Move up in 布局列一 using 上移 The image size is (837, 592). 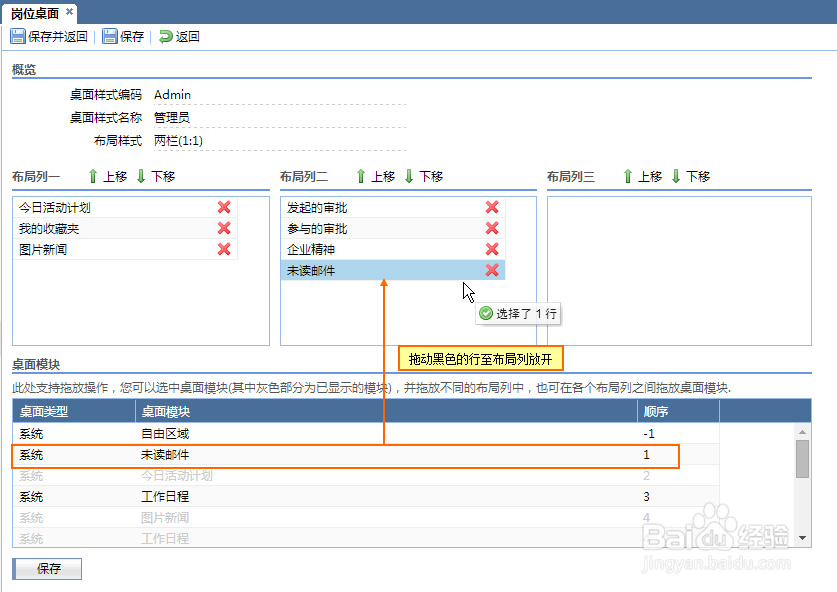click(107, 176)
